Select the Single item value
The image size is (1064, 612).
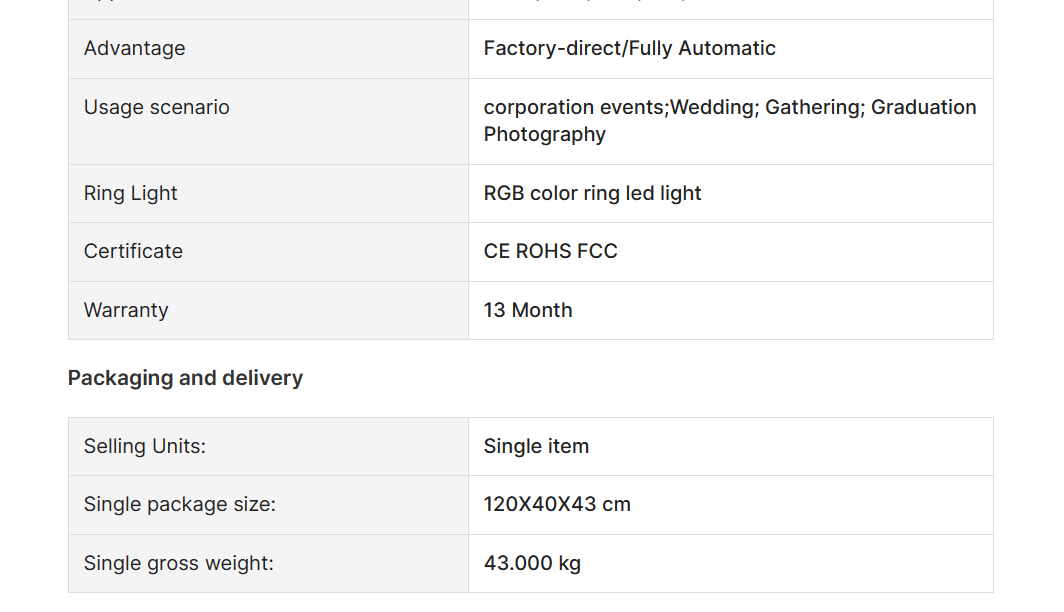point(536,446)
